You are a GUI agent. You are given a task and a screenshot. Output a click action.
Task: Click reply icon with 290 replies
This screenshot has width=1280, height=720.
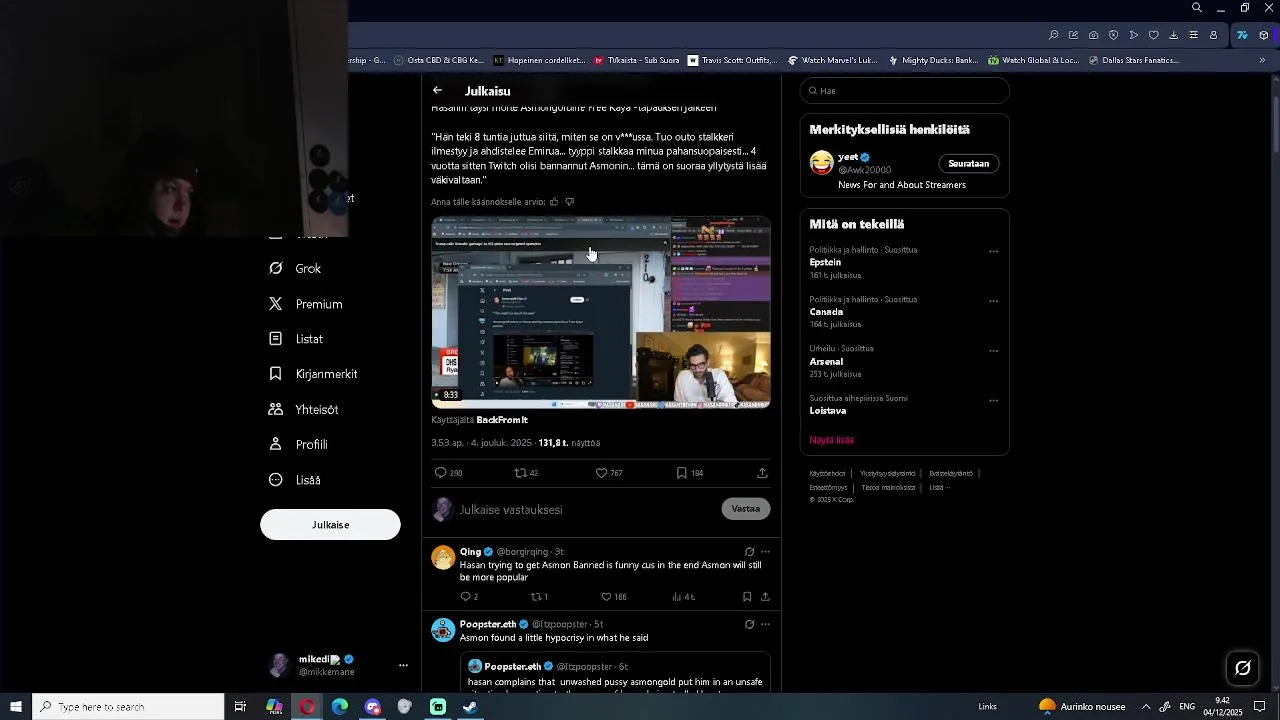coord(440,473)
